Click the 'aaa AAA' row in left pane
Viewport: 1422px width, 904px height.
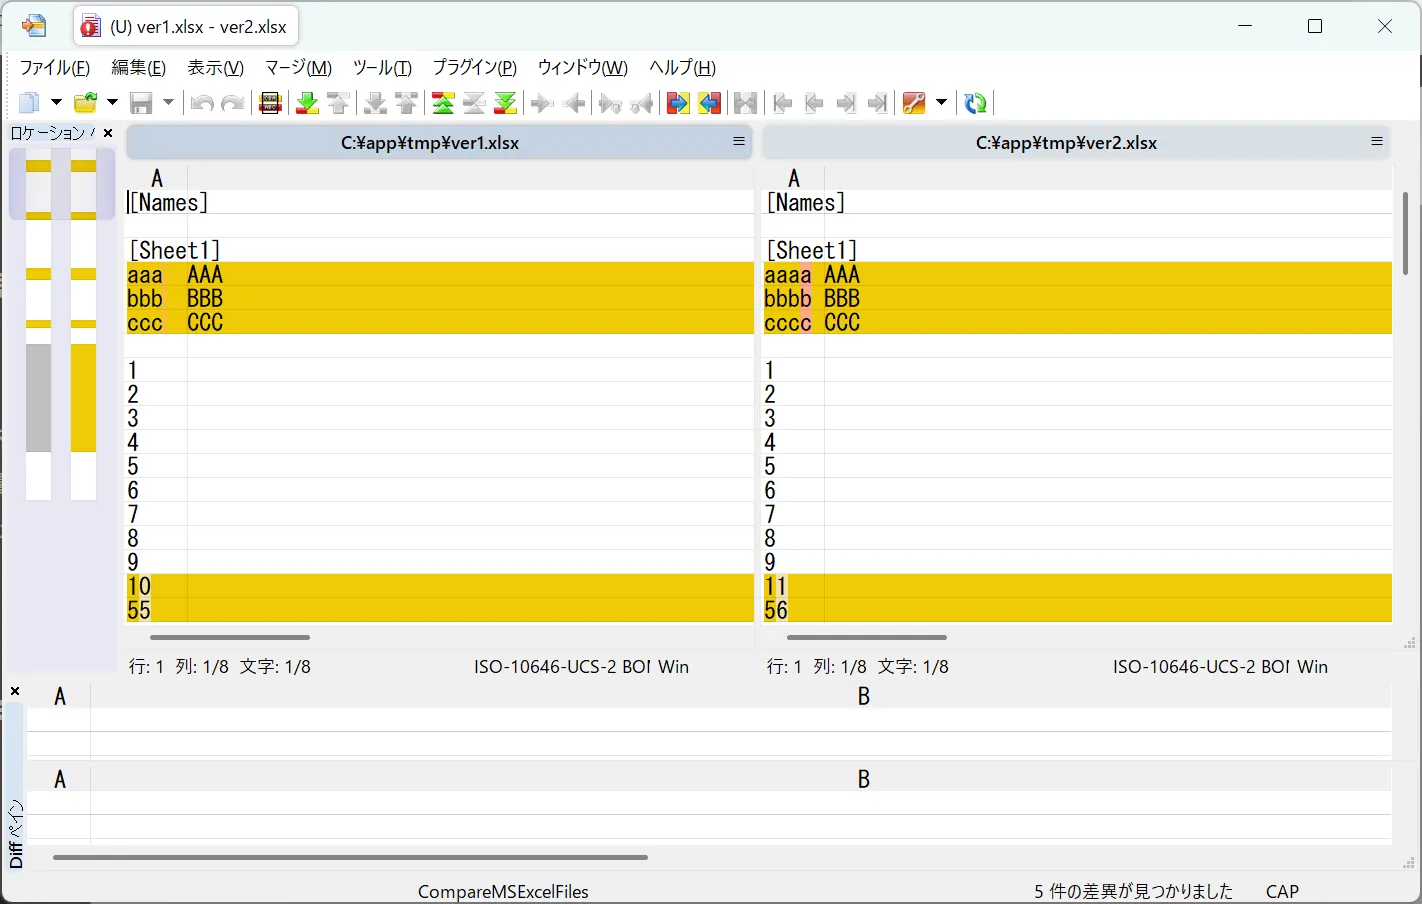pyautogui.click(x=440, y=274)
